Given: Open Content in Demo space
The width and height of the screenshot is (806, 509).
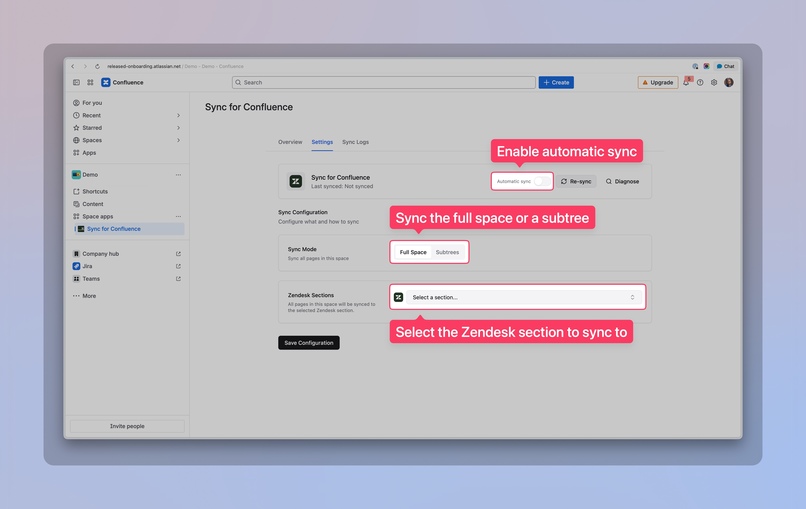Looking at the screenshot, I should tap(93, 204).
